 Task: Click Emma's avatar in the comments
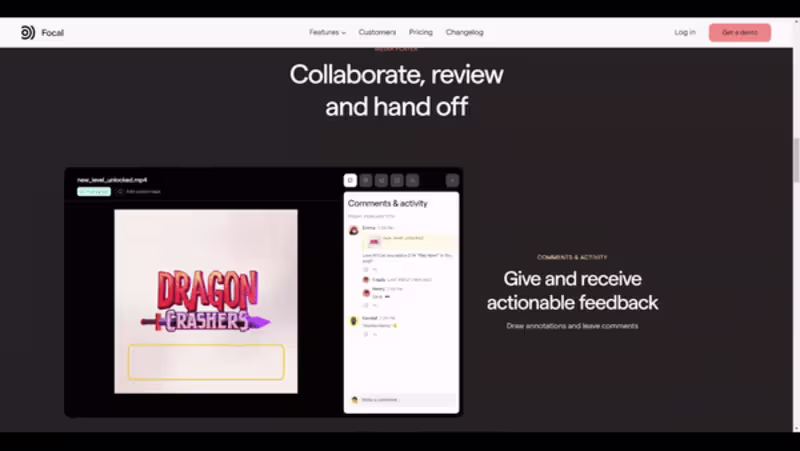click(x=354, y=231)
